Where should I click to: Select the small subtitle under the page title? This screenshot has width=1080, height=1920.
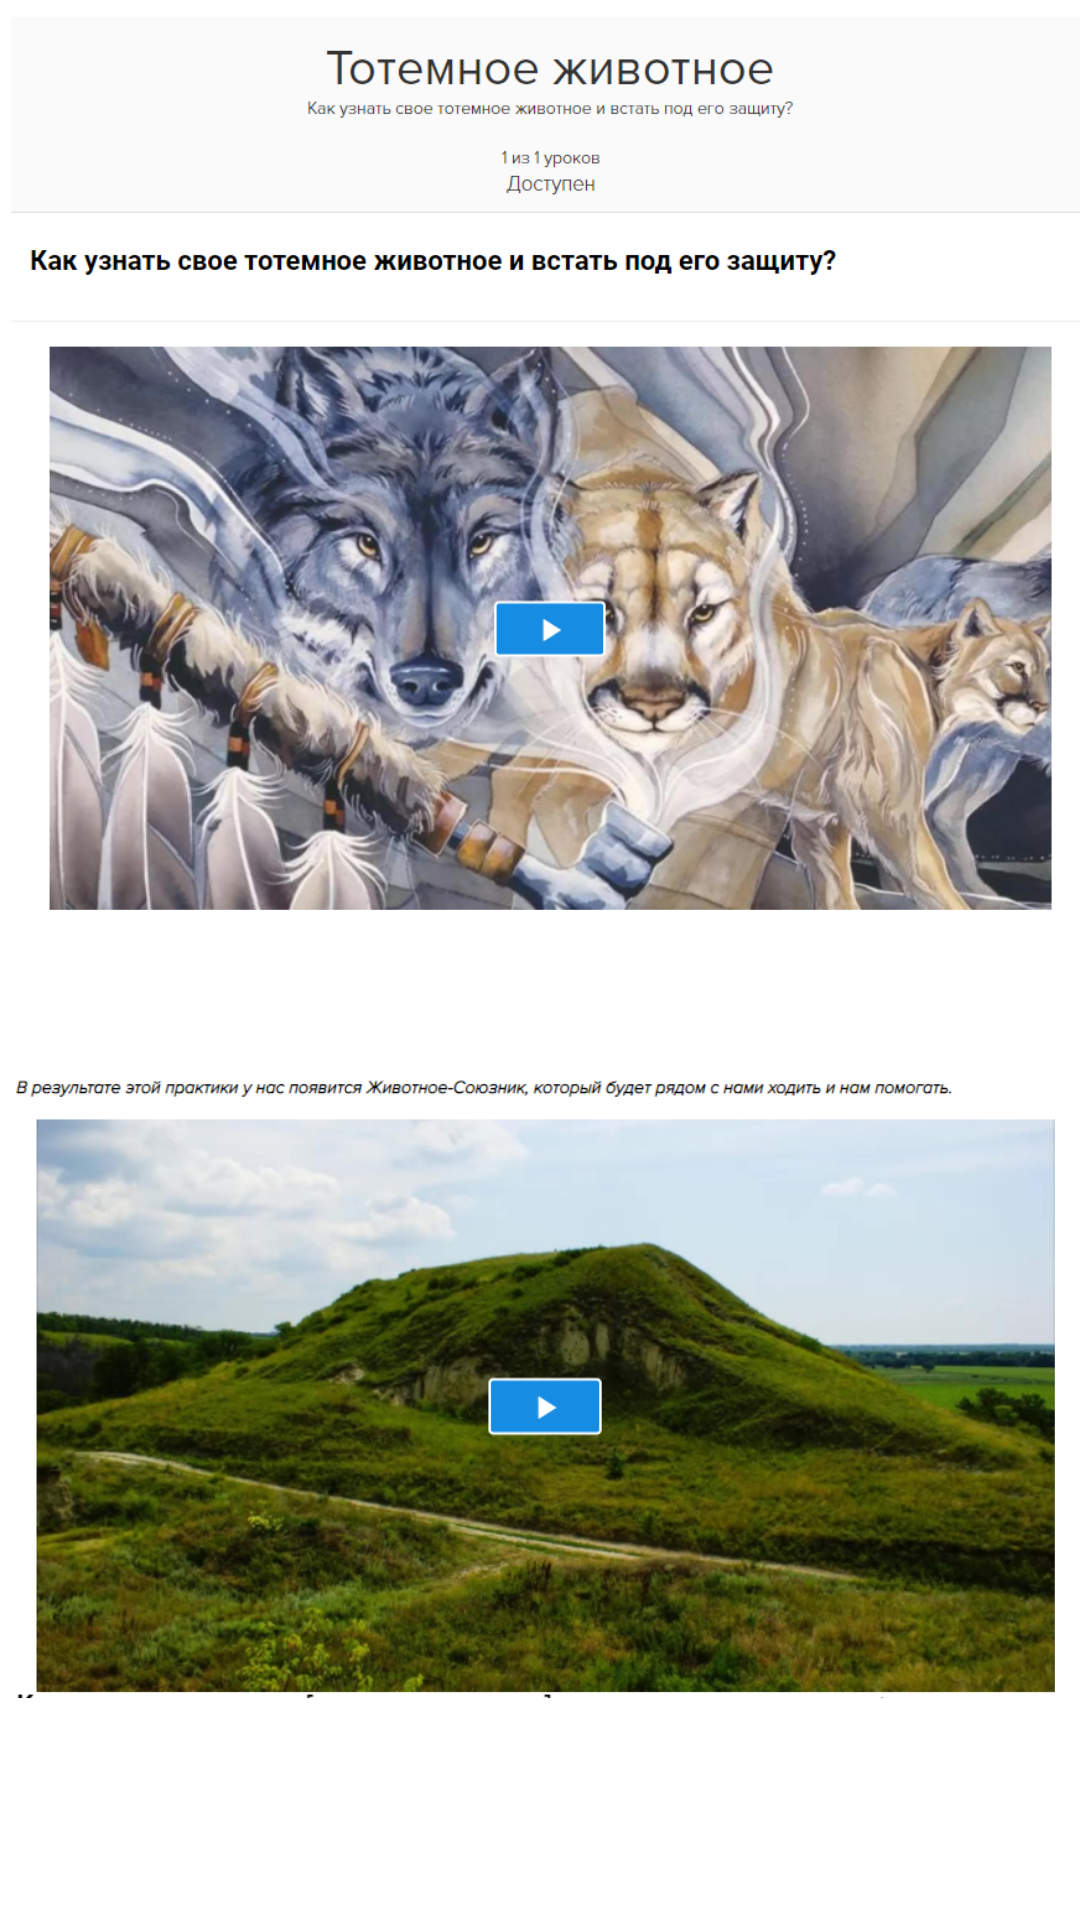coord(550,109)
